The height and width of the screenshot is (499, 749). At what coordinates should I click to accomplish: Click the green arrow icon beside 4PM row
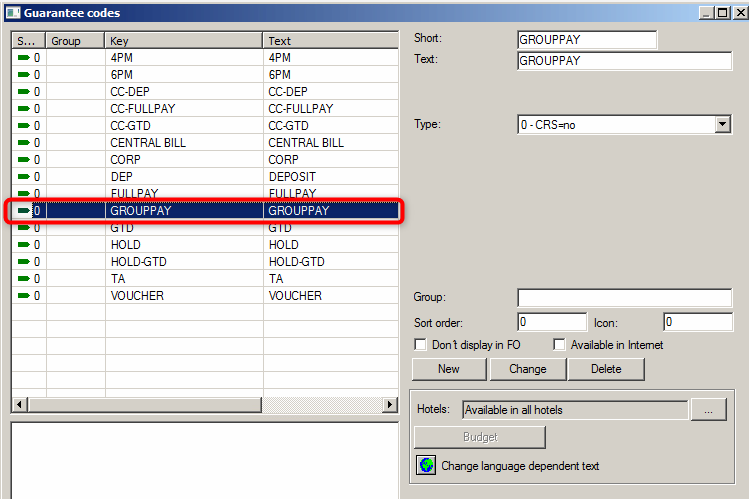tap(24, 58)
